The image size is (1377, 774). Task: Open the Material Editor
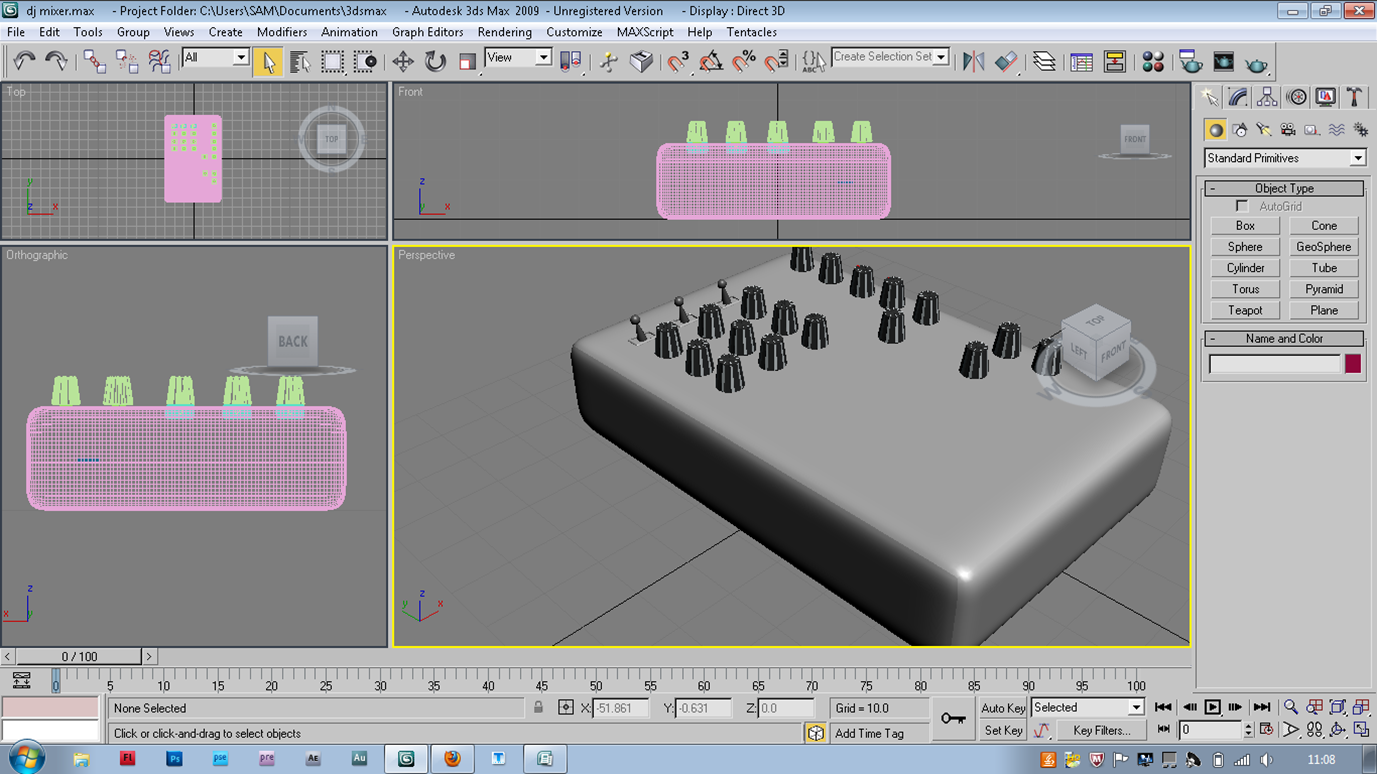pyautogui.click(x=1152, y=61)
